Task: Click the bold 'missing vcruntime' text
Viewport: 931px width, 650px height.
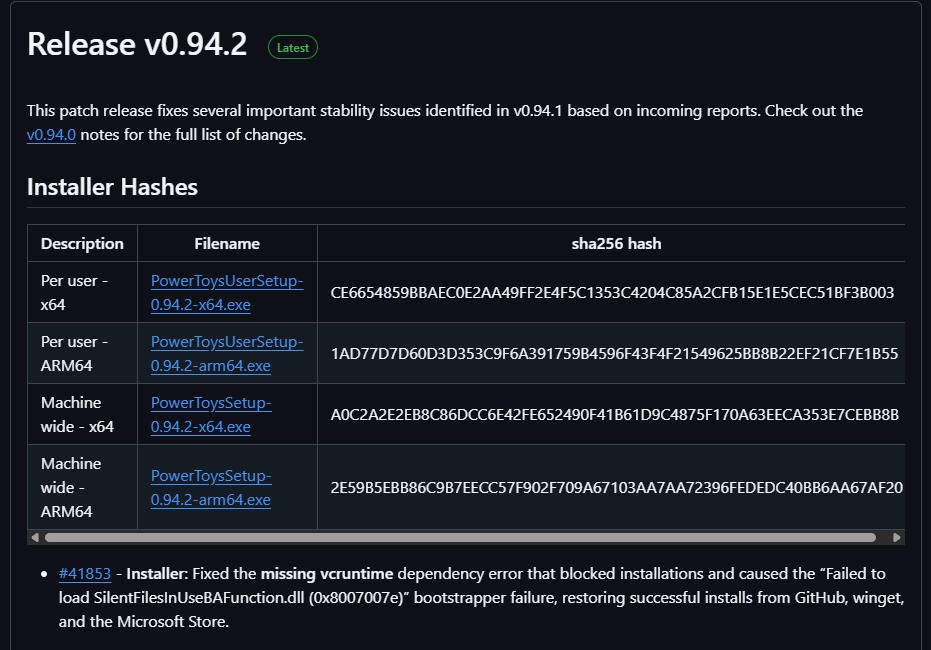Action: pyautogui.click(x=328, y=574)
